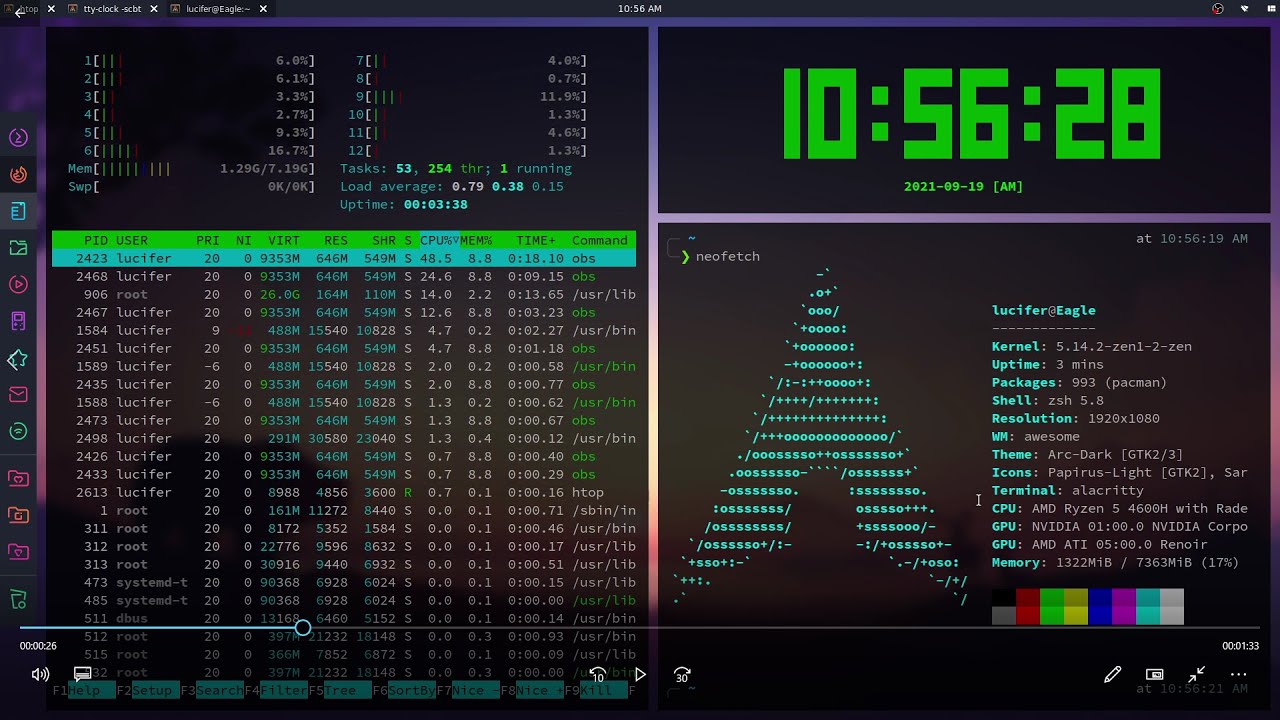Image resolution: width=1280 pixels, height=720 pixels.
Task: Toggle the volume speaker icon
Action: point(40,674)
